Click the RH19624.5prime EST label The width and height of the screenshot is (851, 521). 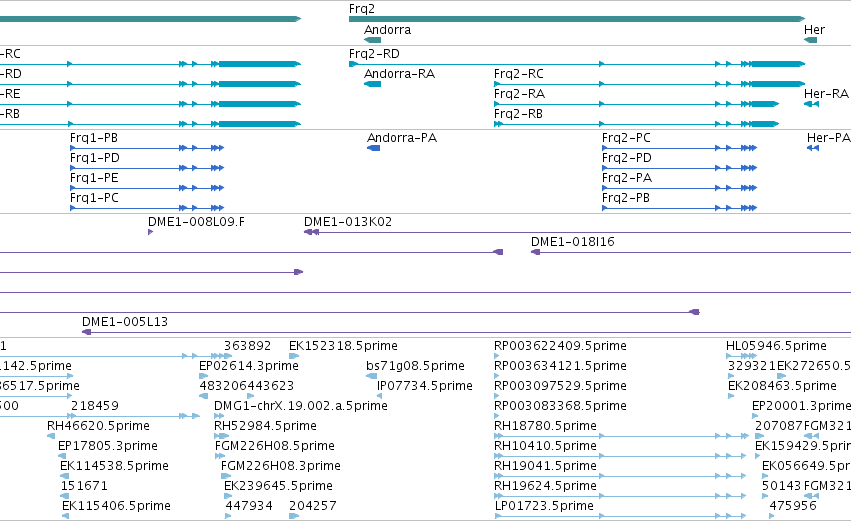pyautogui.click(x=545, y=486)
